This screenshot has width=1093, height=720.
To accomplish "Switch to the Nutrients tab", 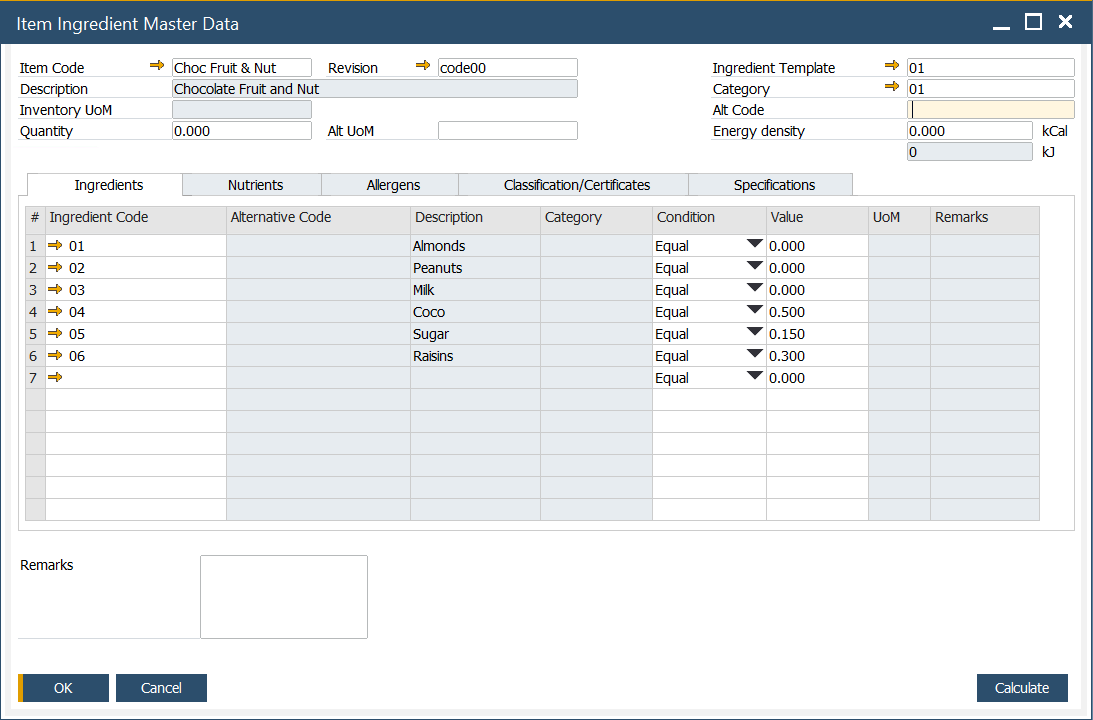I will point(255,185).
